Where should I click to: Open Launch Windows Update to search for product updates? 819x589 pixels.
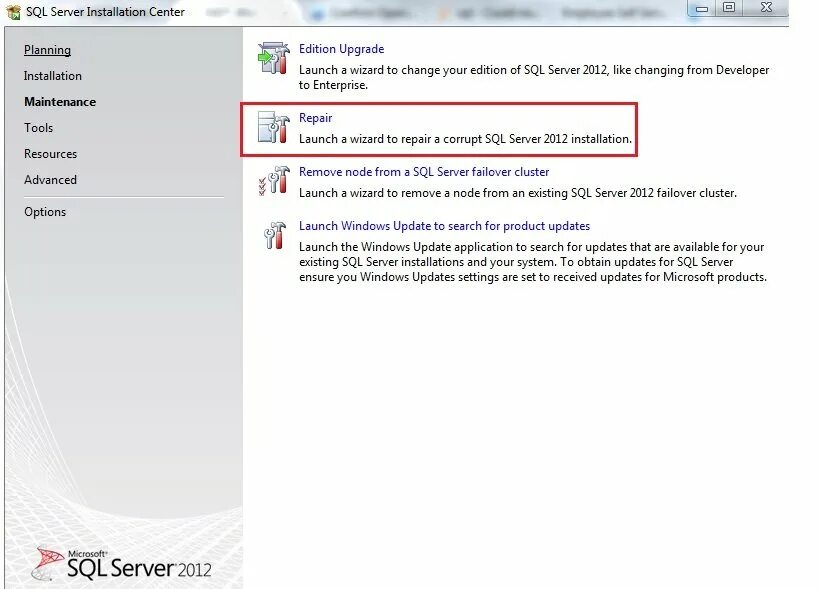(x=444, y=226)
